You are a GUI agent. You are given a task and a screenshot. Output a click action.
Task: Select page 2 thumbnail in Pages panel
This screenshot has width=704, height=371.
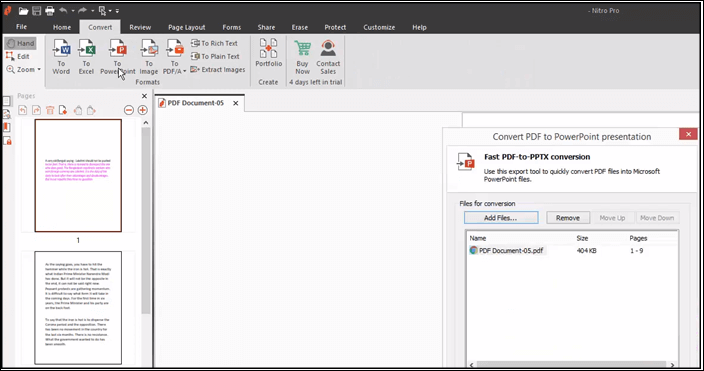[78, 308]
